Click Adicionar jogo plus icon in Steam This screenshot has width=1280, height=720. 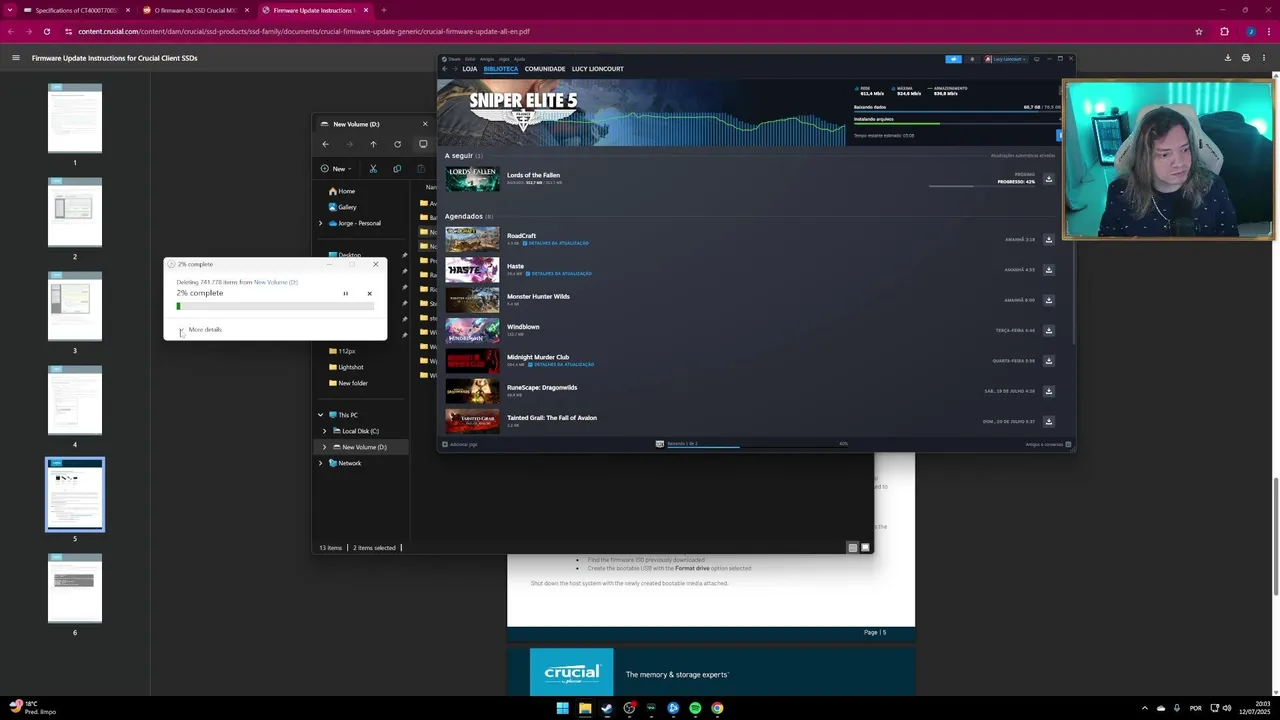(445, 444)
